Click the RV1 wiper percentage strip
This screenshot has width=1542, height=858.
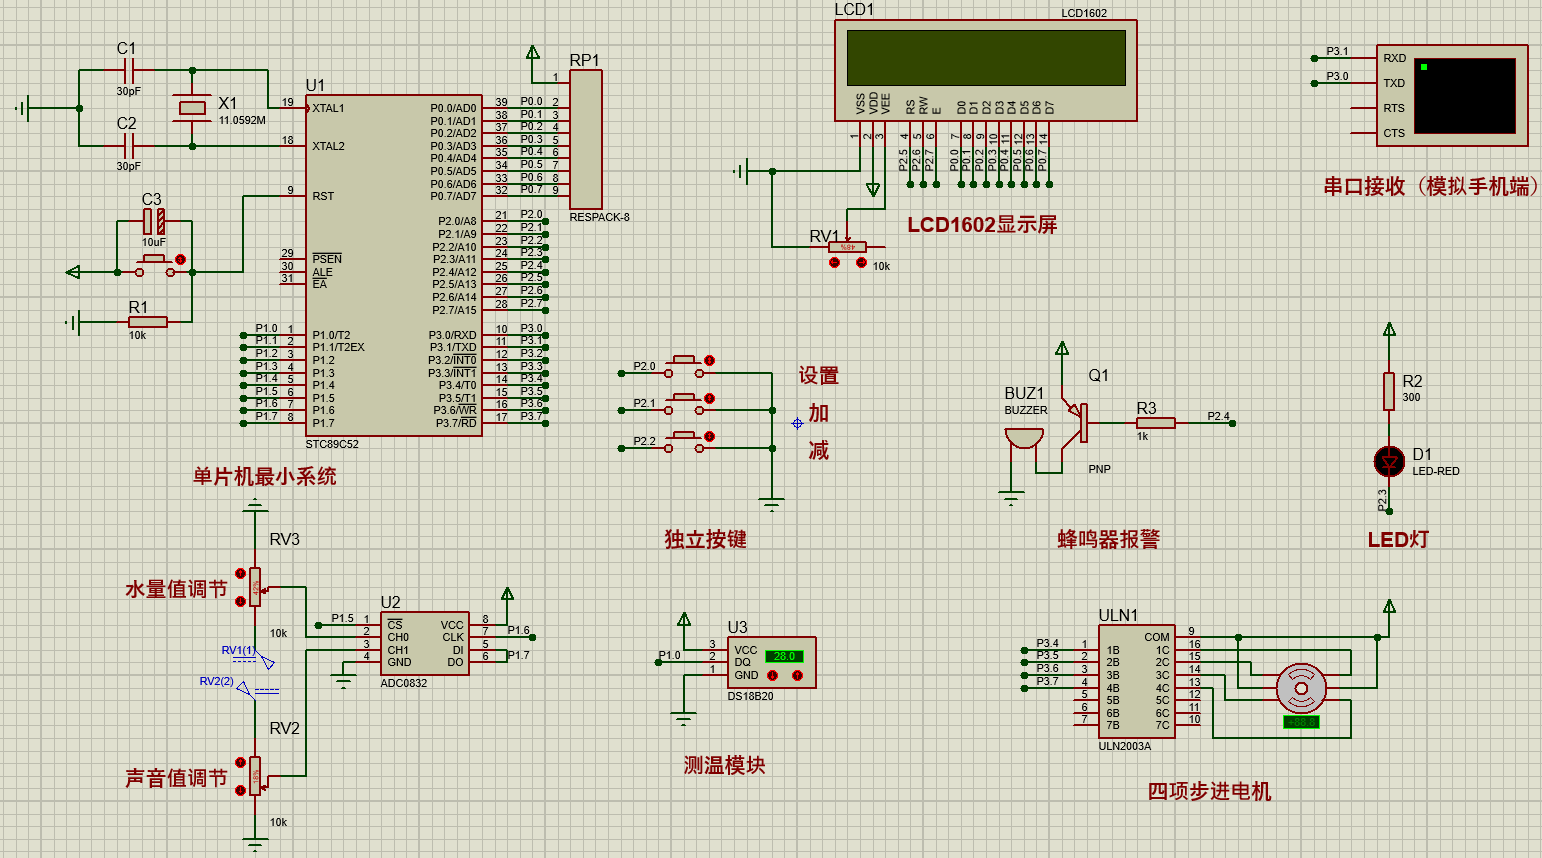point(847,246)
